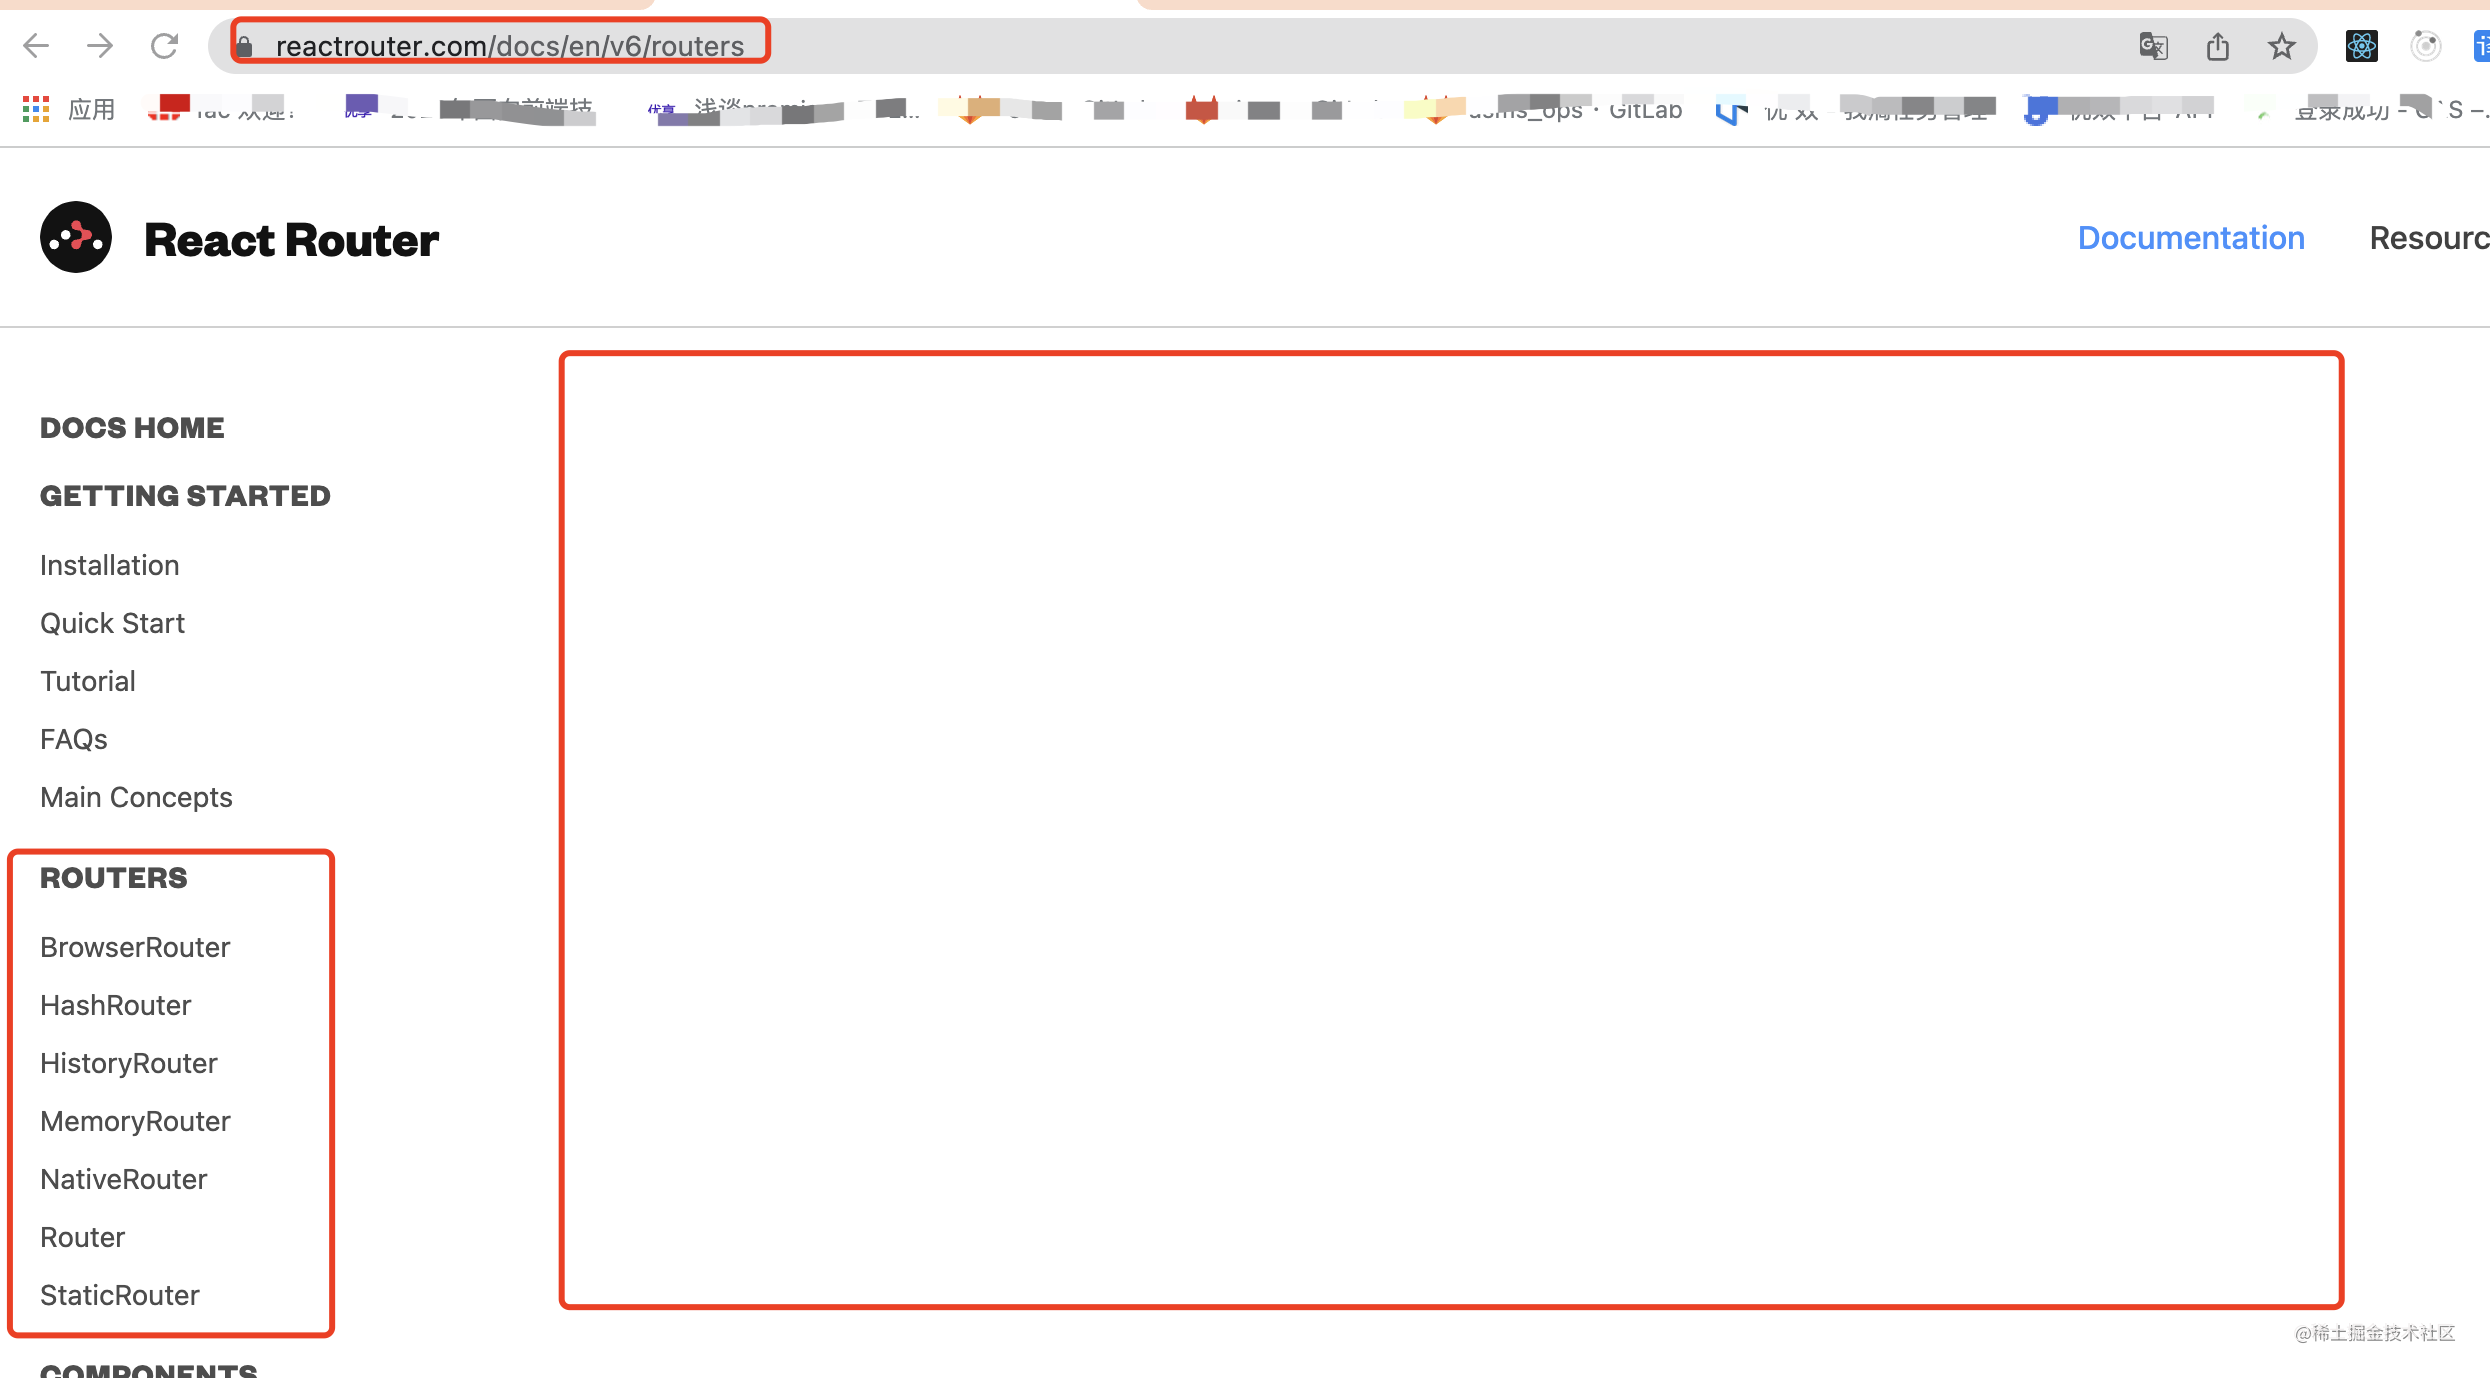Go to DOCS HOME in the sidebar

pyautogui.click(x=132, y=428)
